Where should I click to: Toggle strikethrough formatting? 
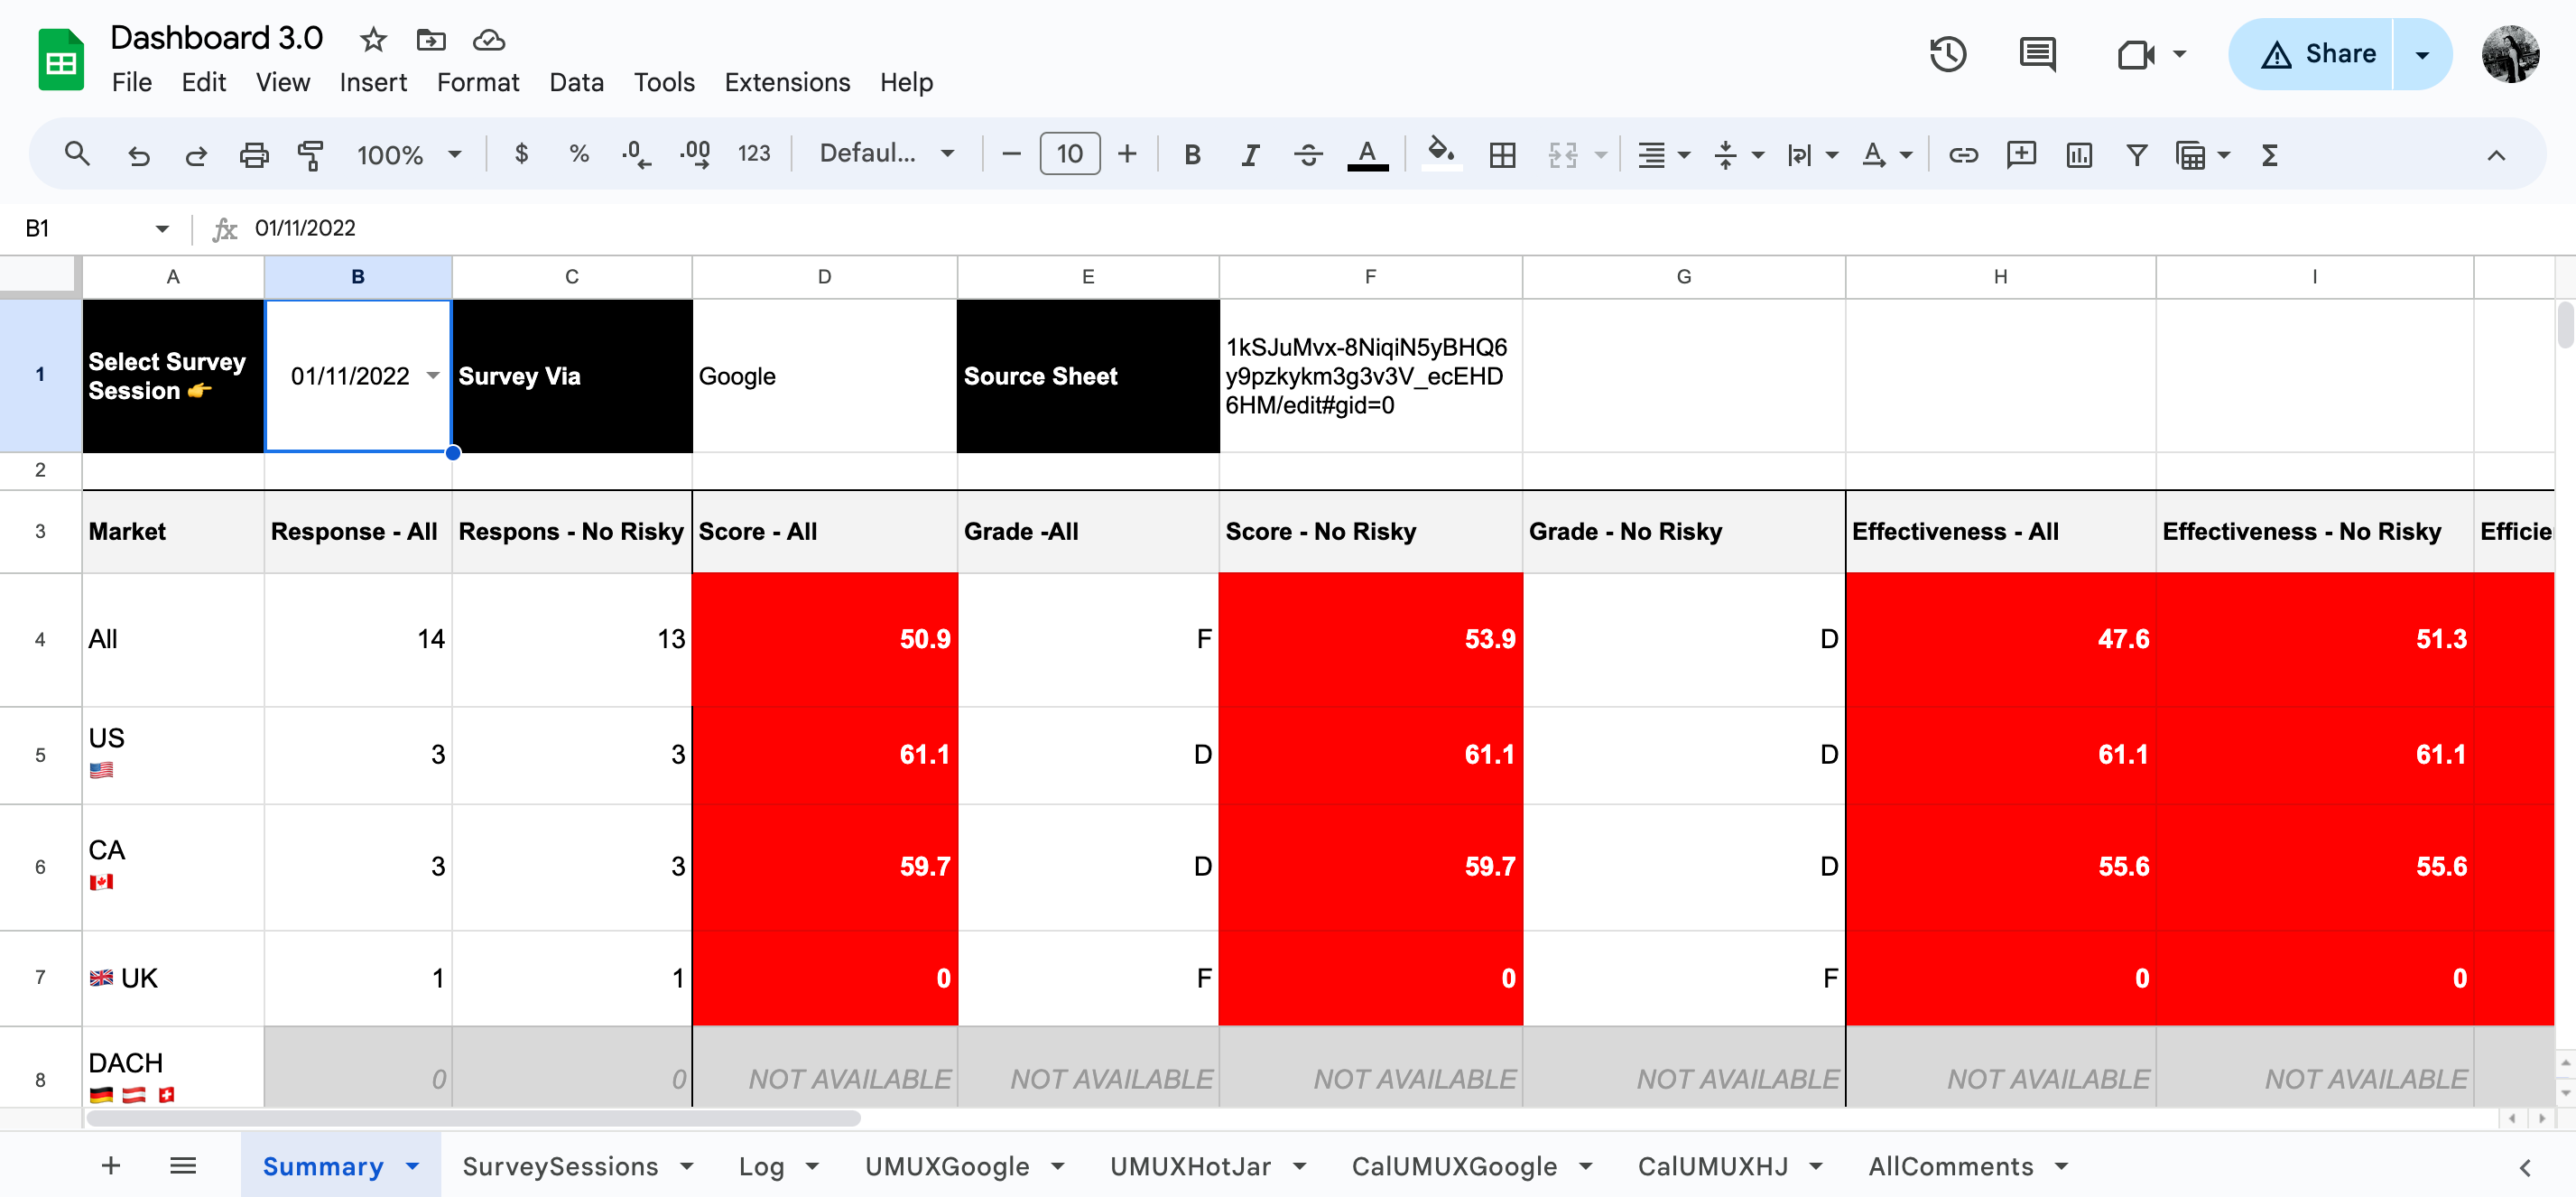pos(1308,154)
